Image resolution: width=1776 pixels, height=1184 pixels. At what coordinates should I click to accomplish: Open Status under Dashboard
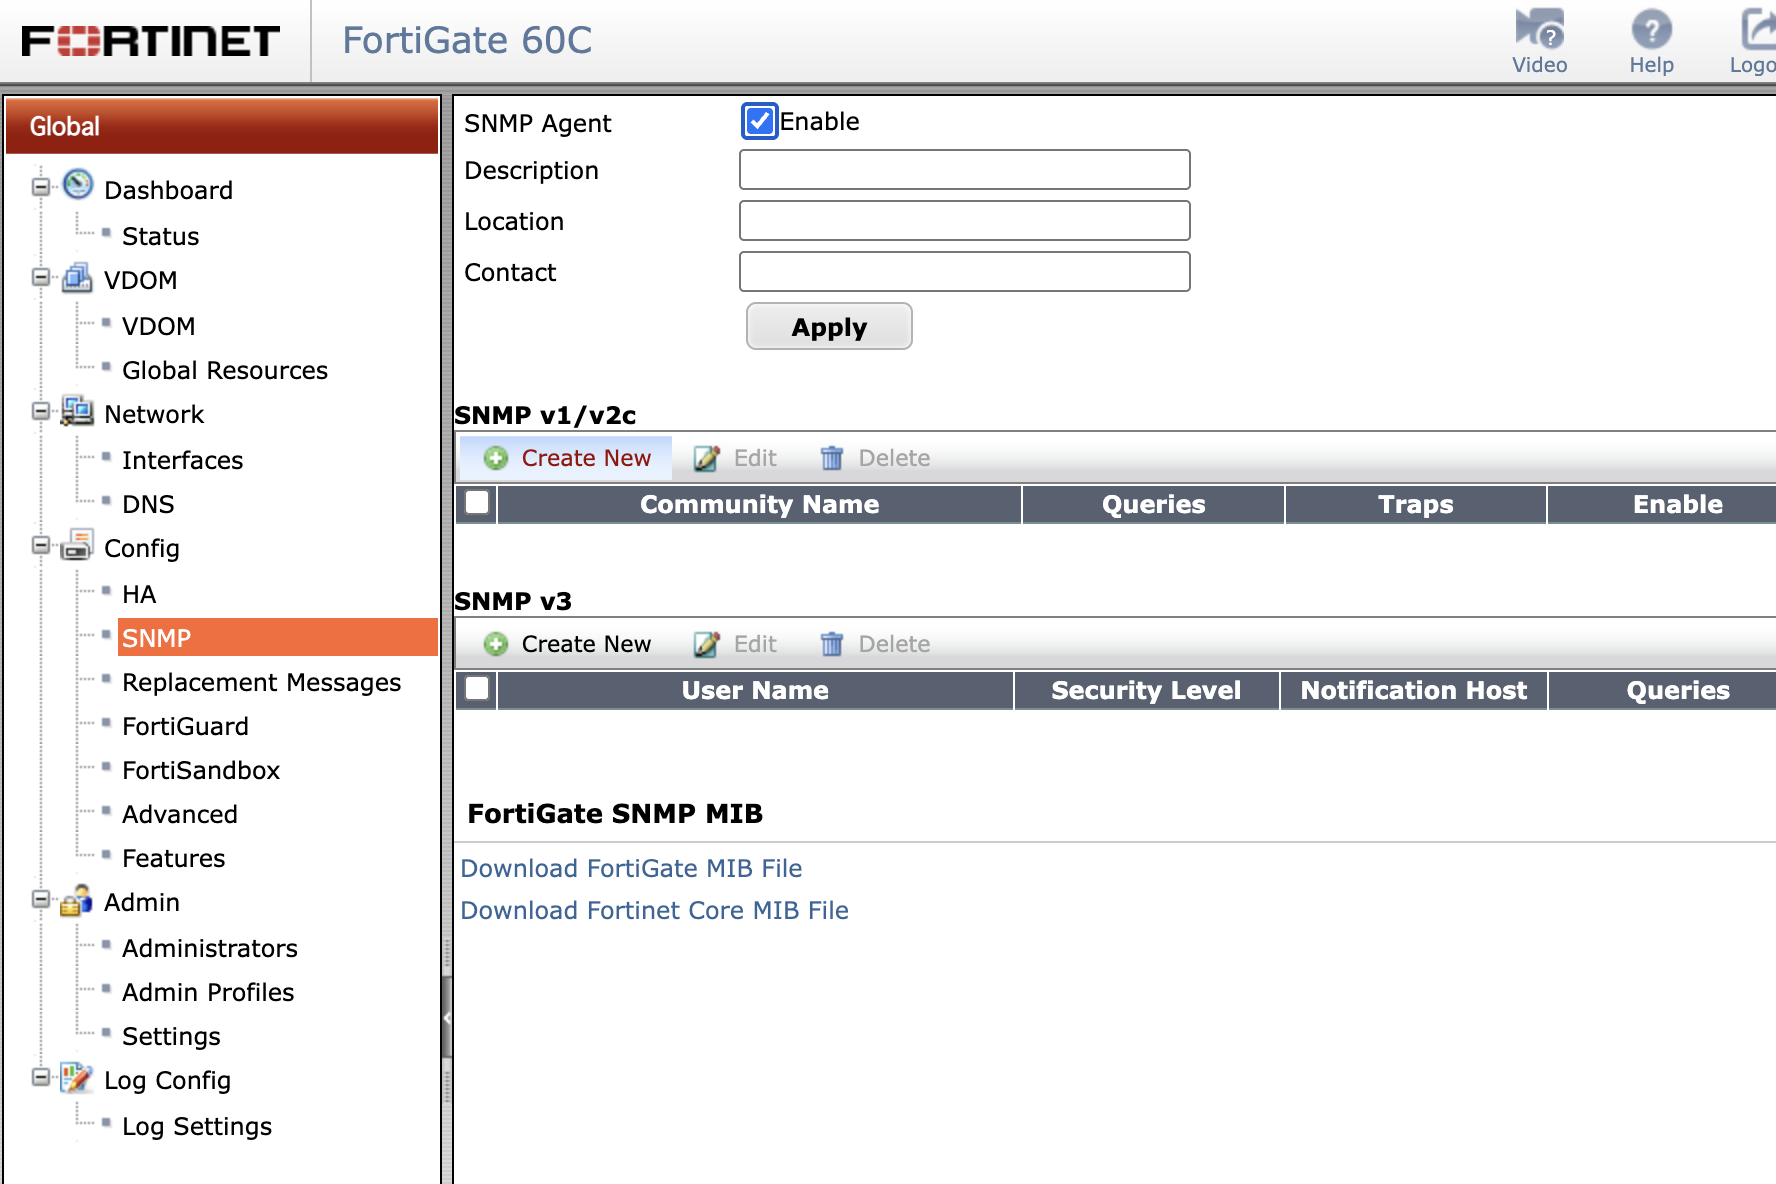(160, 236)
